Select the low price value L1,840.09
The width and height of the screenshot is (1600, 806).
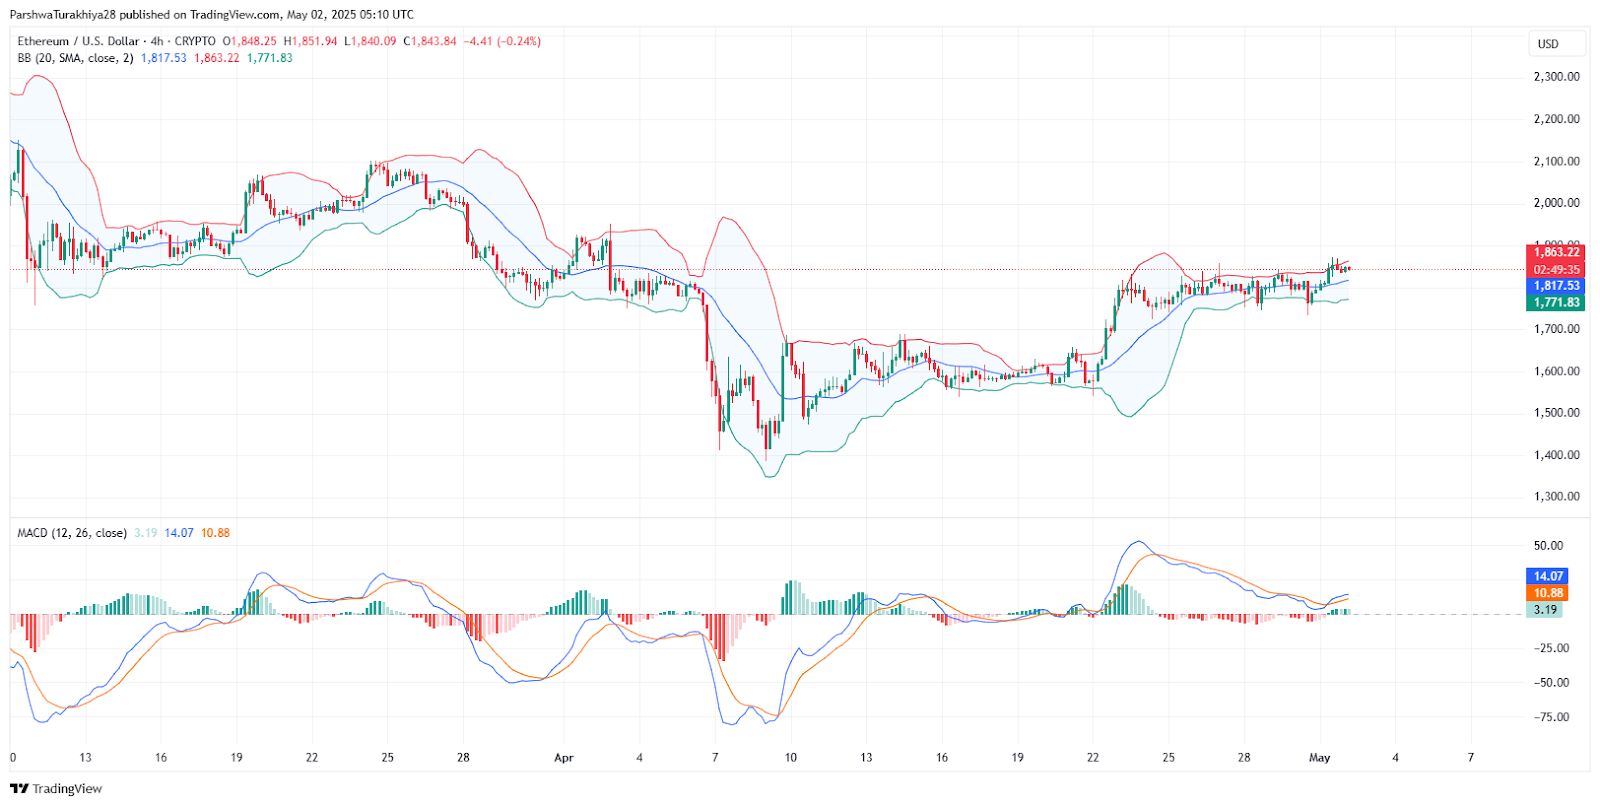(370, 42)
